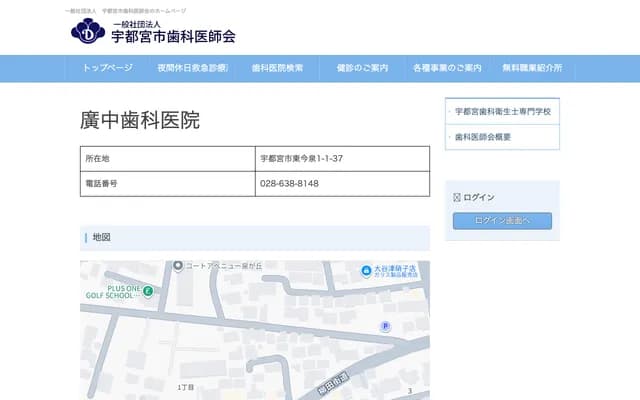Click the phone number 028-638-8148

[x=289, y=184]
